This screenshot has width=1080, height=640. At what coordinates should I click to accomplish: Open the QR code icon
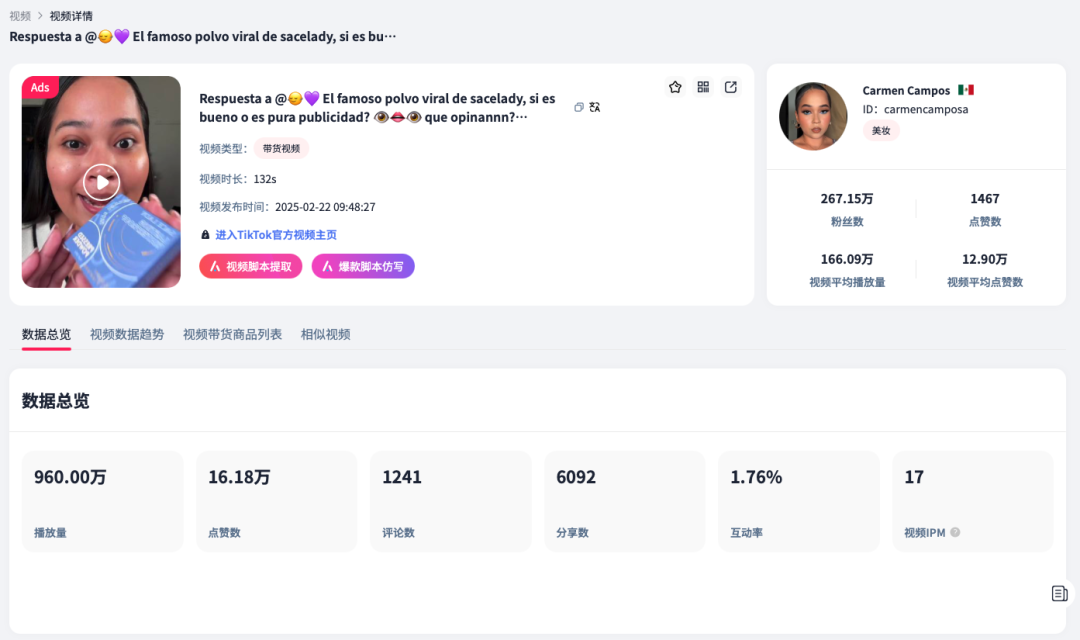[x=703, y=87]
